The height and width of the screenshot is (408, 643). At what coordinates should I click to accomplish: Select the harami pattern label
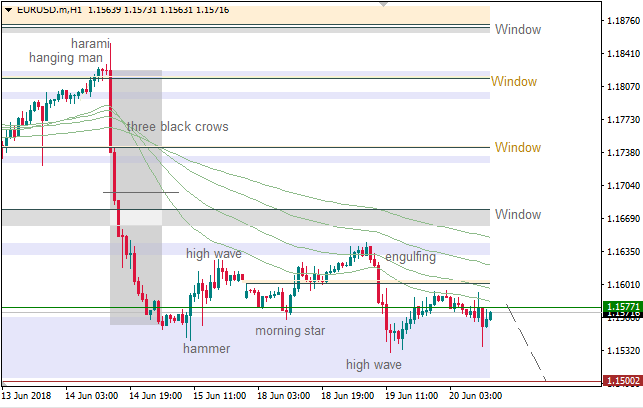90,44
